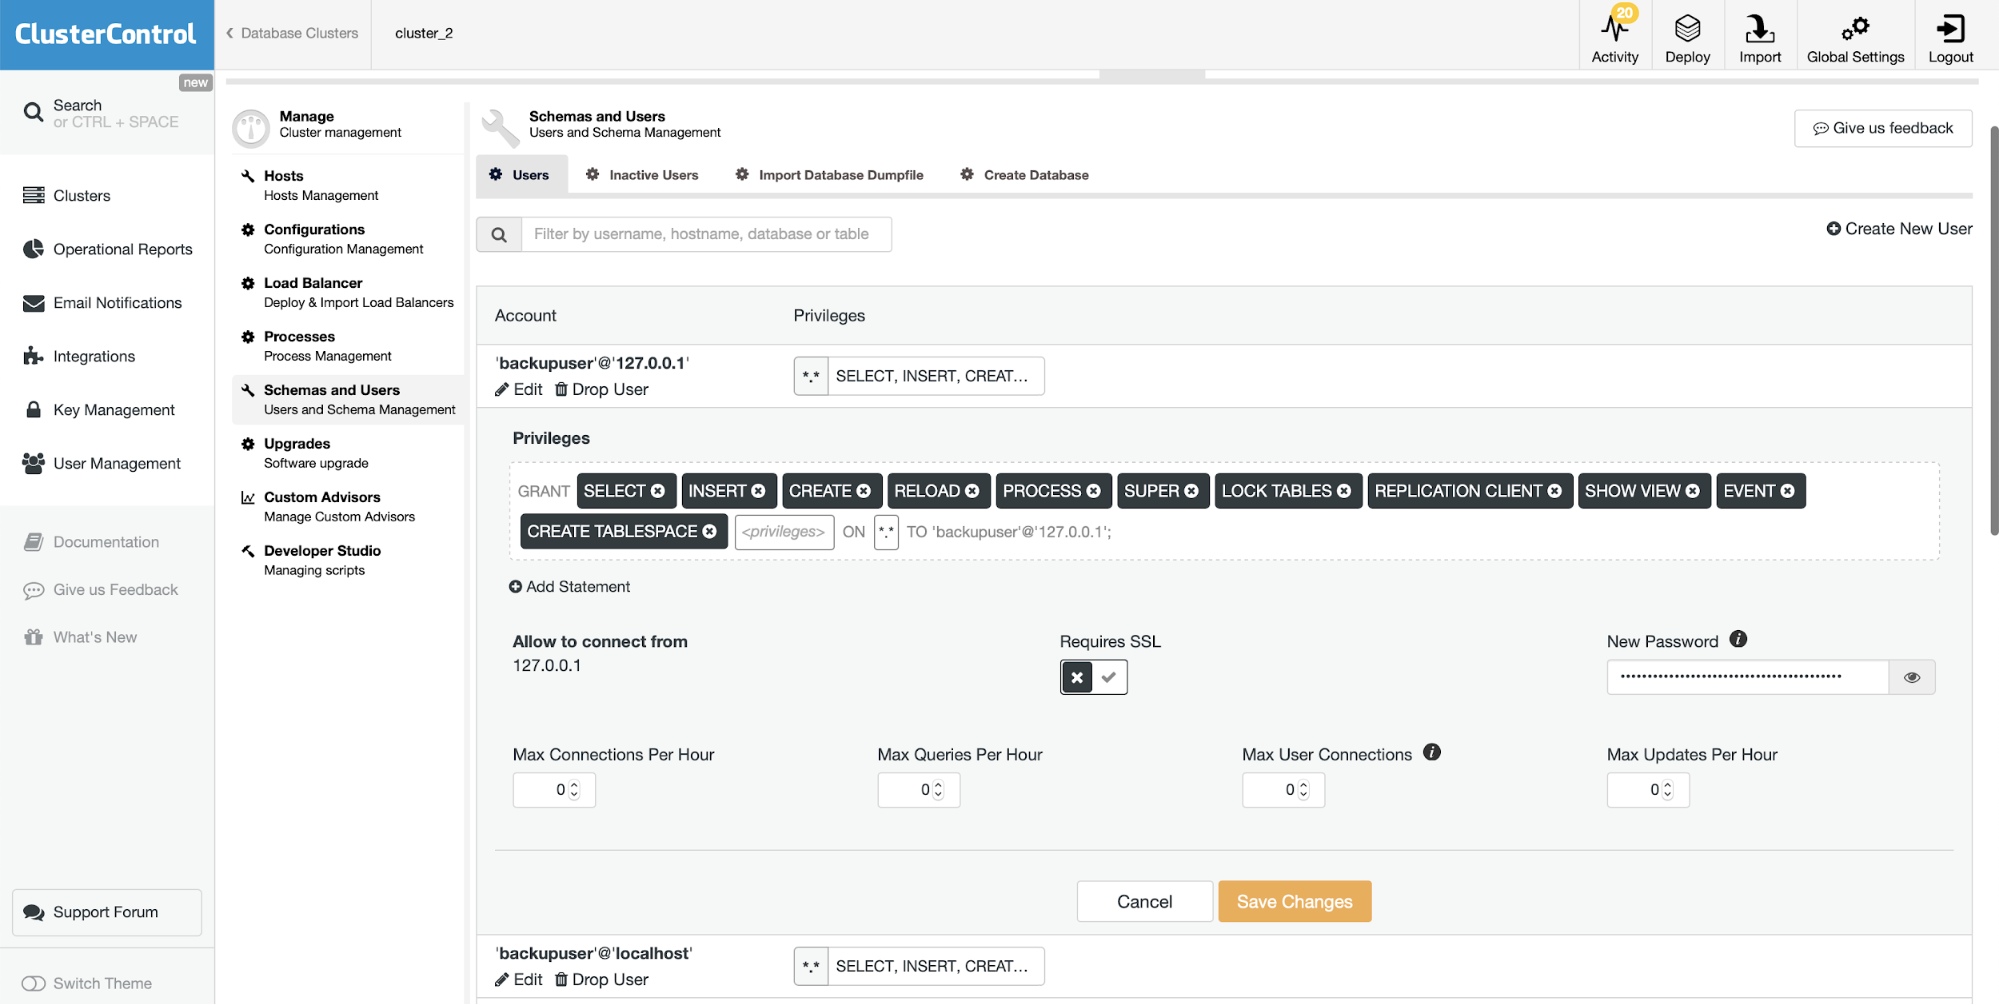Click the user filter text field

point(706,234)
